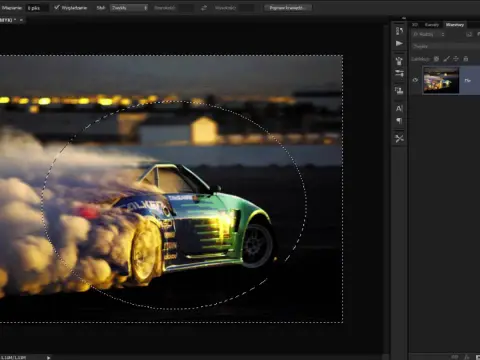Image resolution: width=480 pixels, height=360 pixels.
Task: Open the Actions panel play icon
Action: [399, 44]
